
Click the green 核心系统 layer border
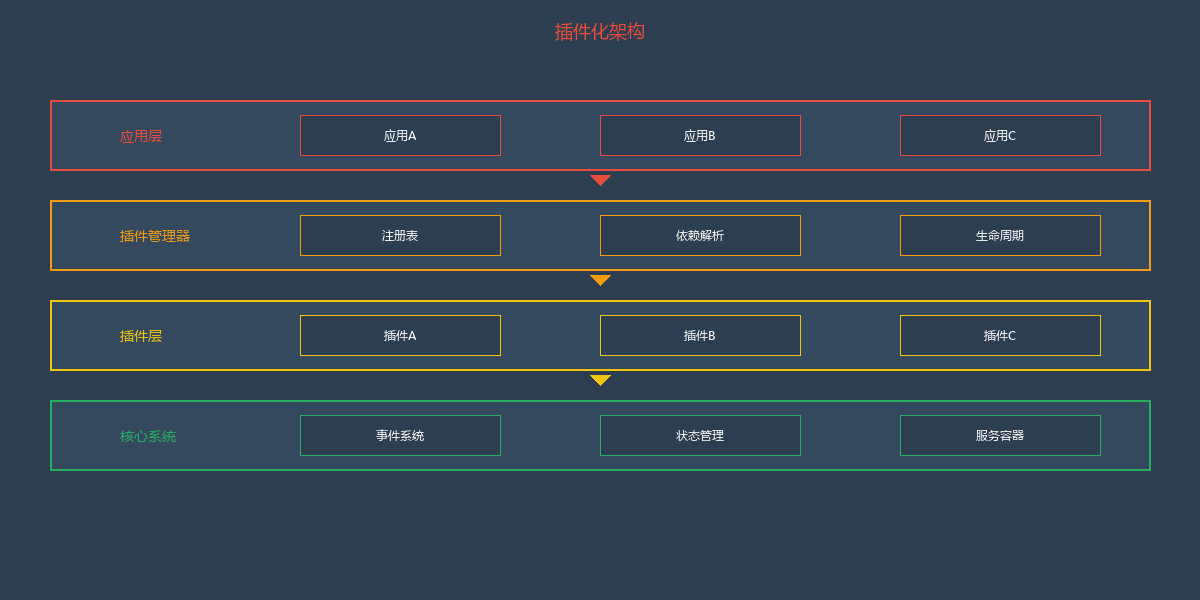600,400
